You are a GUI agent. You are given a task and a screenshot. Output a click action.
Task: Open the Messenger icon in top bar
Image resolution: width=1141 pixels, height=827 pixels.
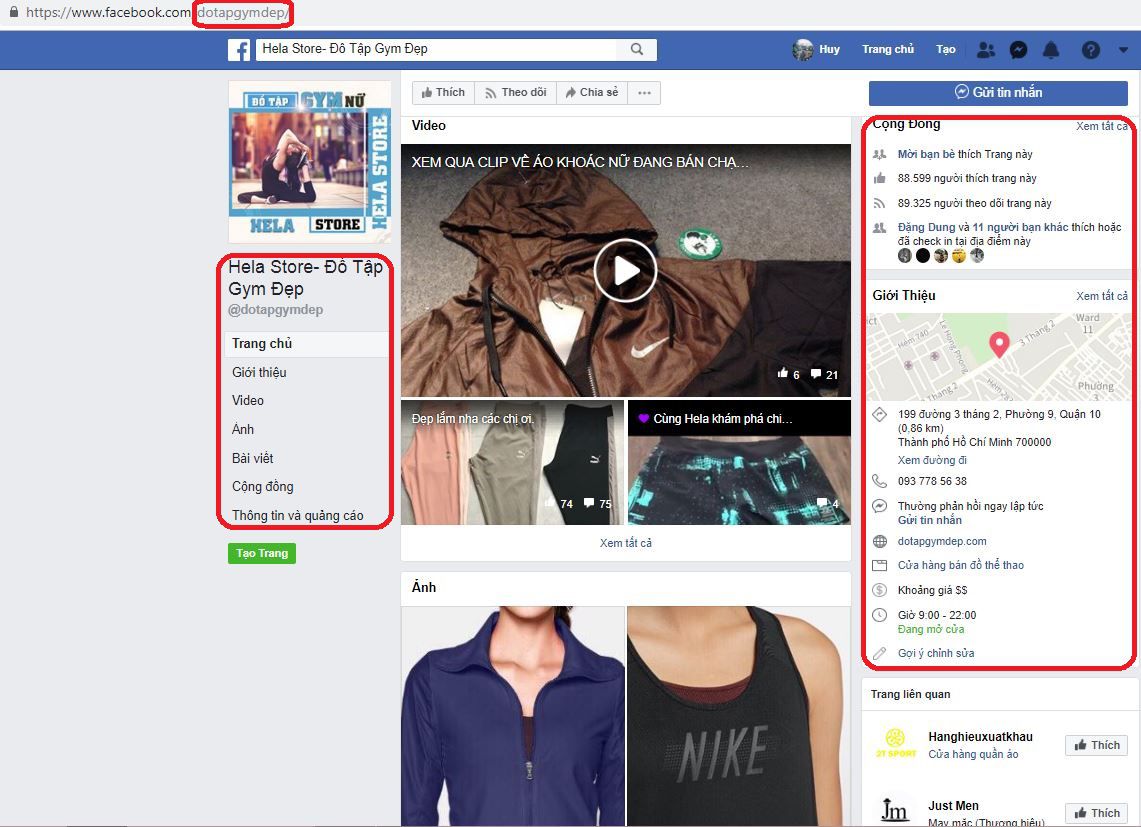pyautogui.click(x=1019, y=50)
